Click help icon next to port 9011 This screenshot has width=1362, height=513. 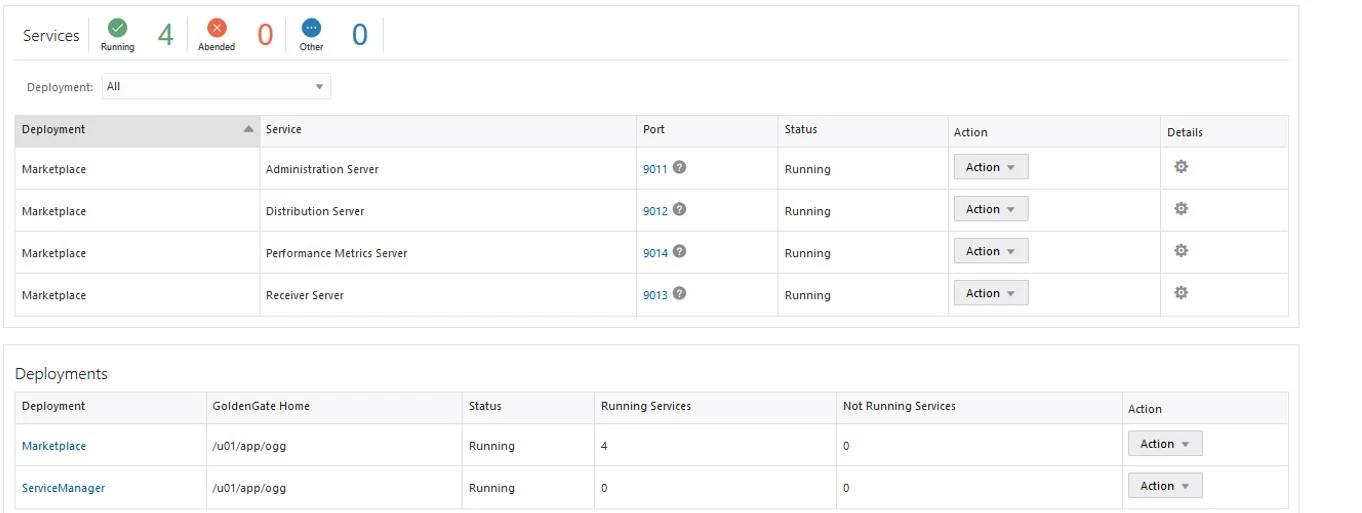click(679, 167)
